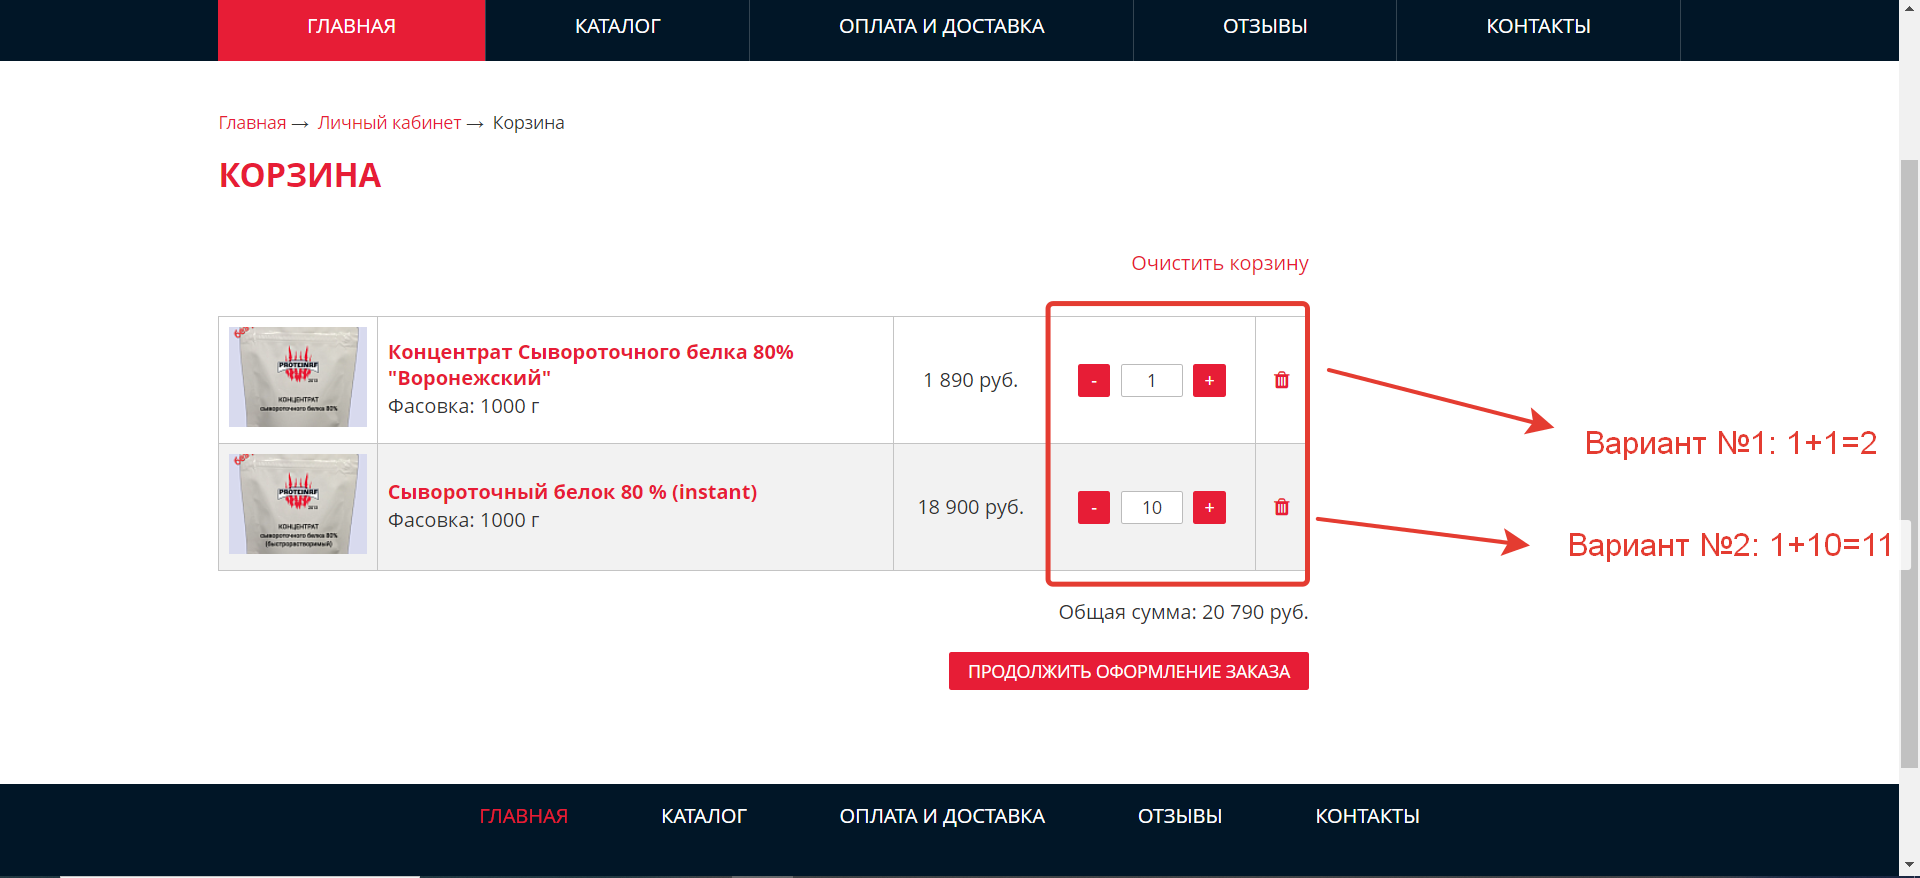1920x878 pixels.
Task: Focus the quantity field showing 1
Action: 1151,380
